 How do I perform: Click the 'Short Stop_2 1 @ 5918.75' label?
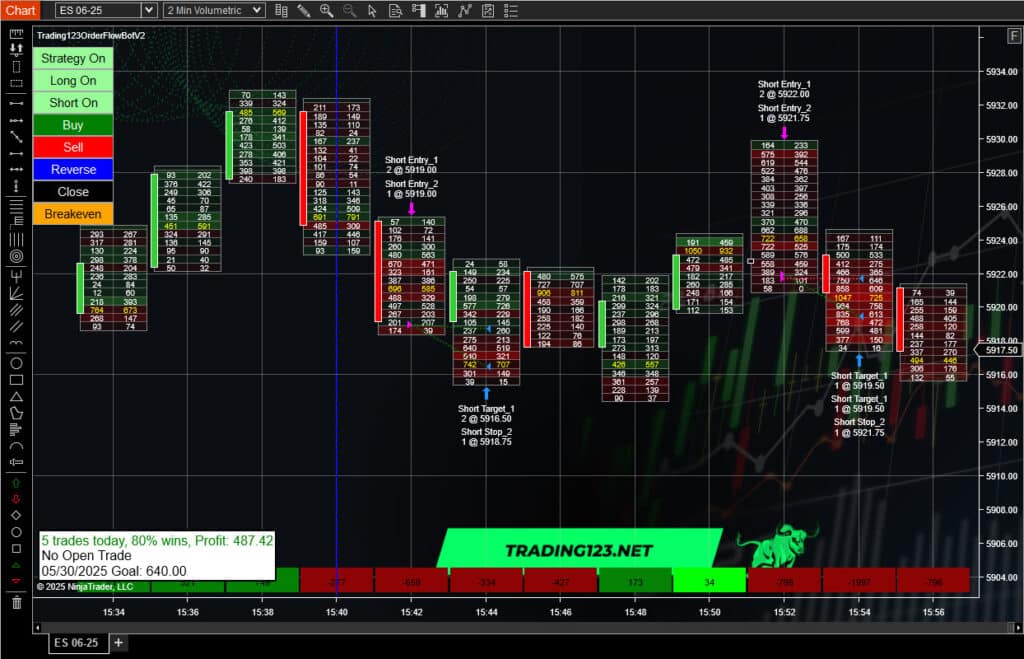tap(486, 437)
